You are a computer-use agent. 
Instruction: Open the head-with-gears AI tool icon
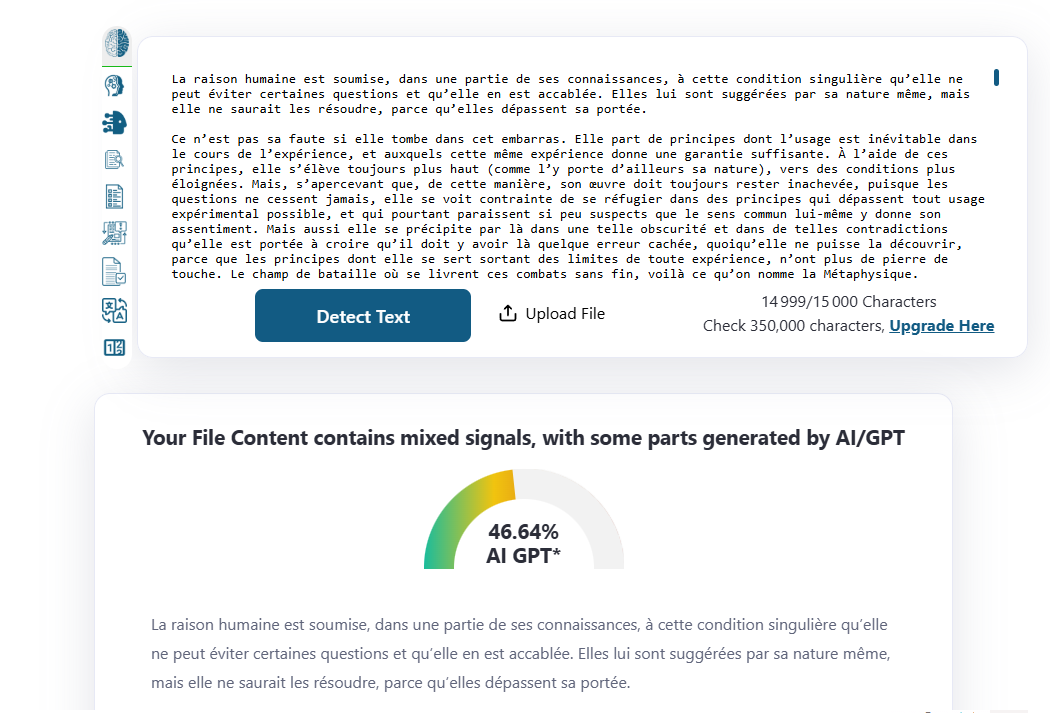(x=115, y=86)
